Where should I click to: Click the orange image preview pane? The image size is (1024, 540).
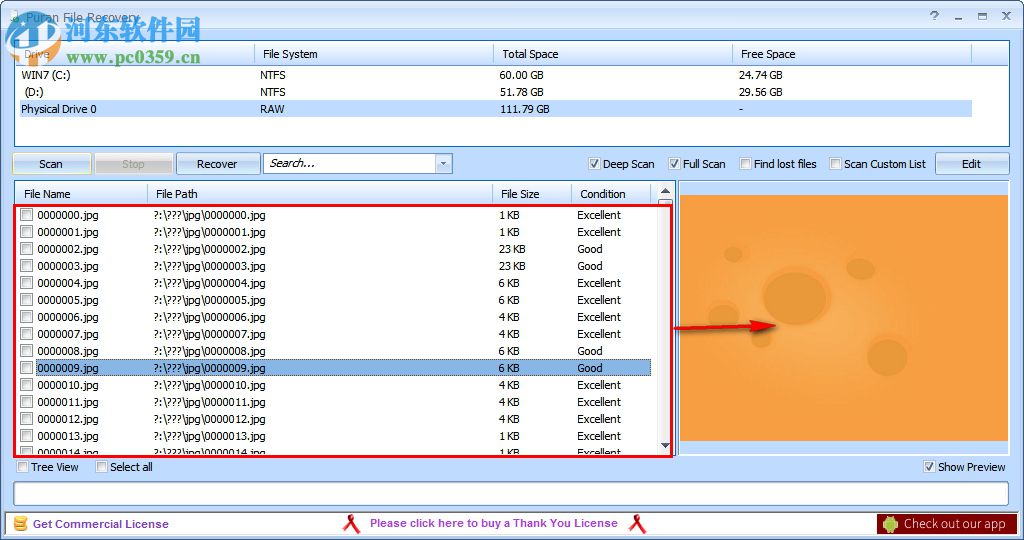(844, 318)
